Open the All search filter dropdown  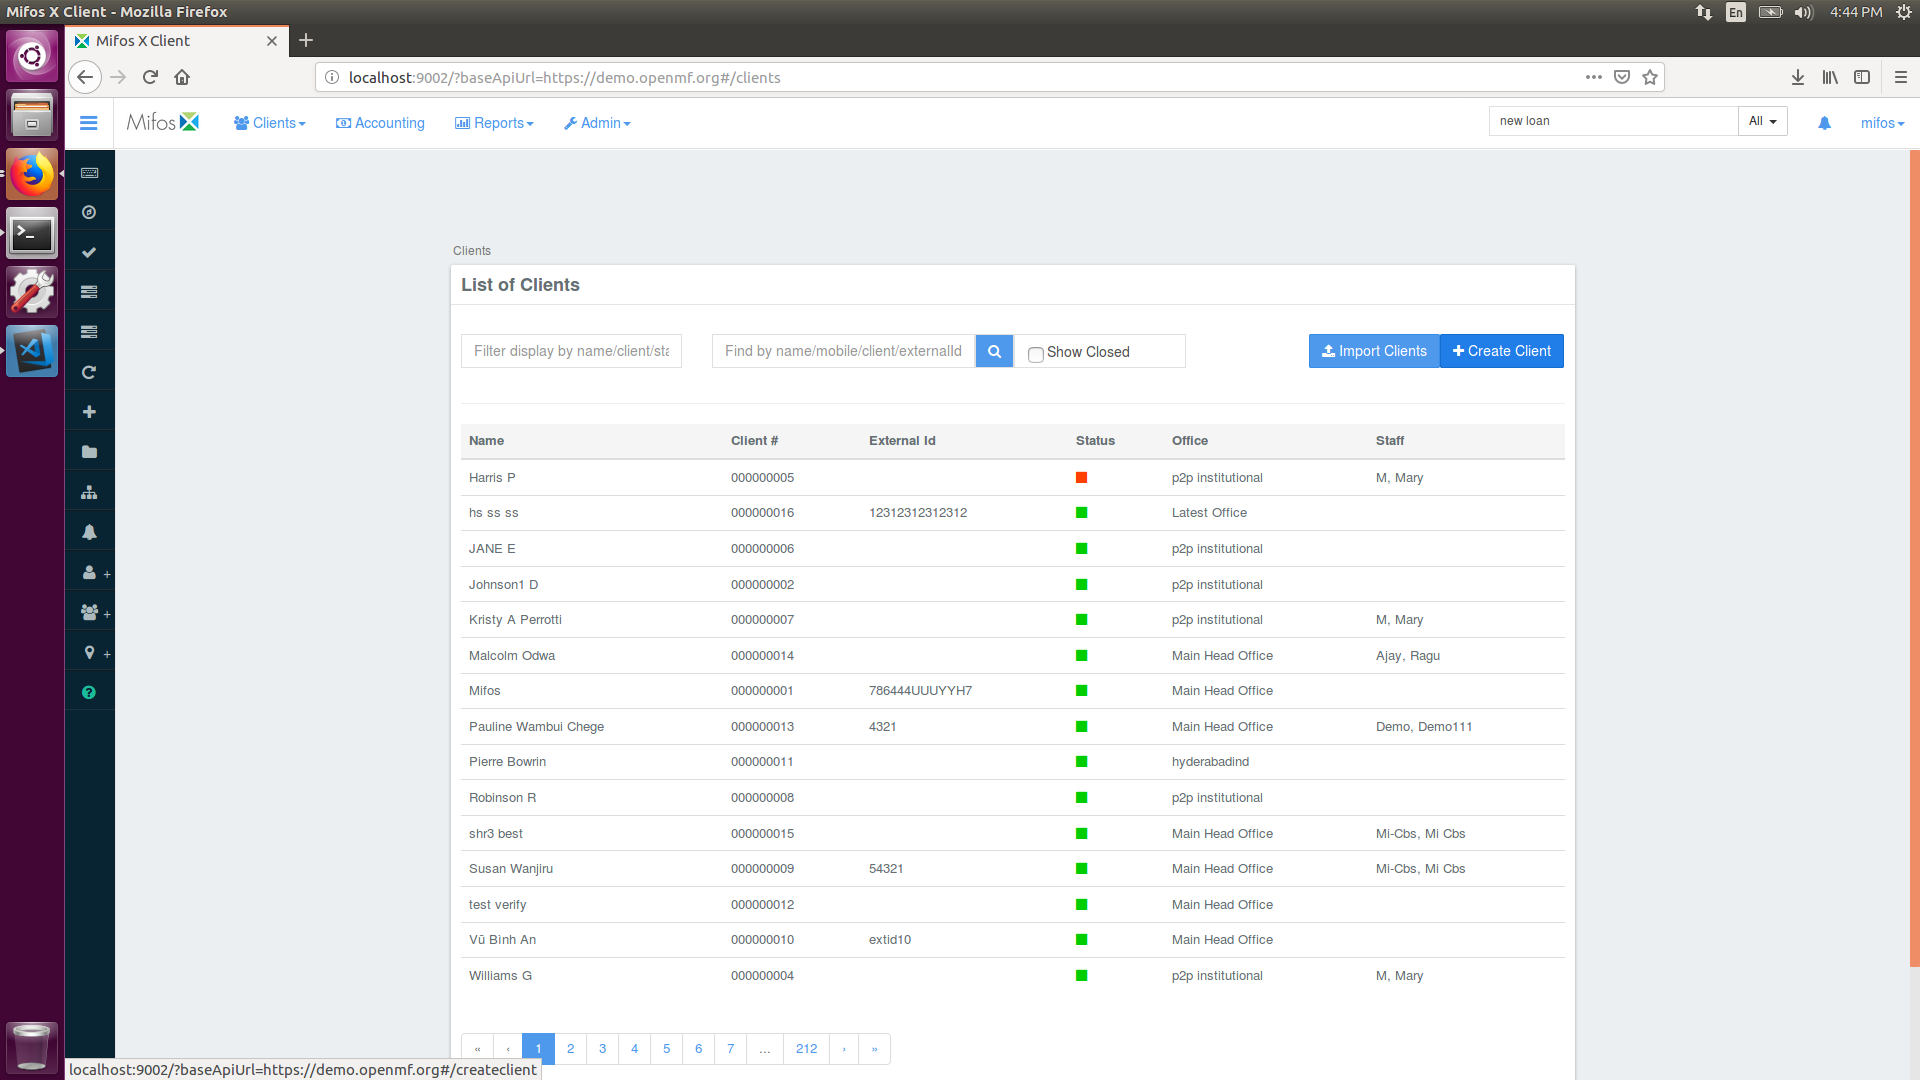tap(1762, 121)
